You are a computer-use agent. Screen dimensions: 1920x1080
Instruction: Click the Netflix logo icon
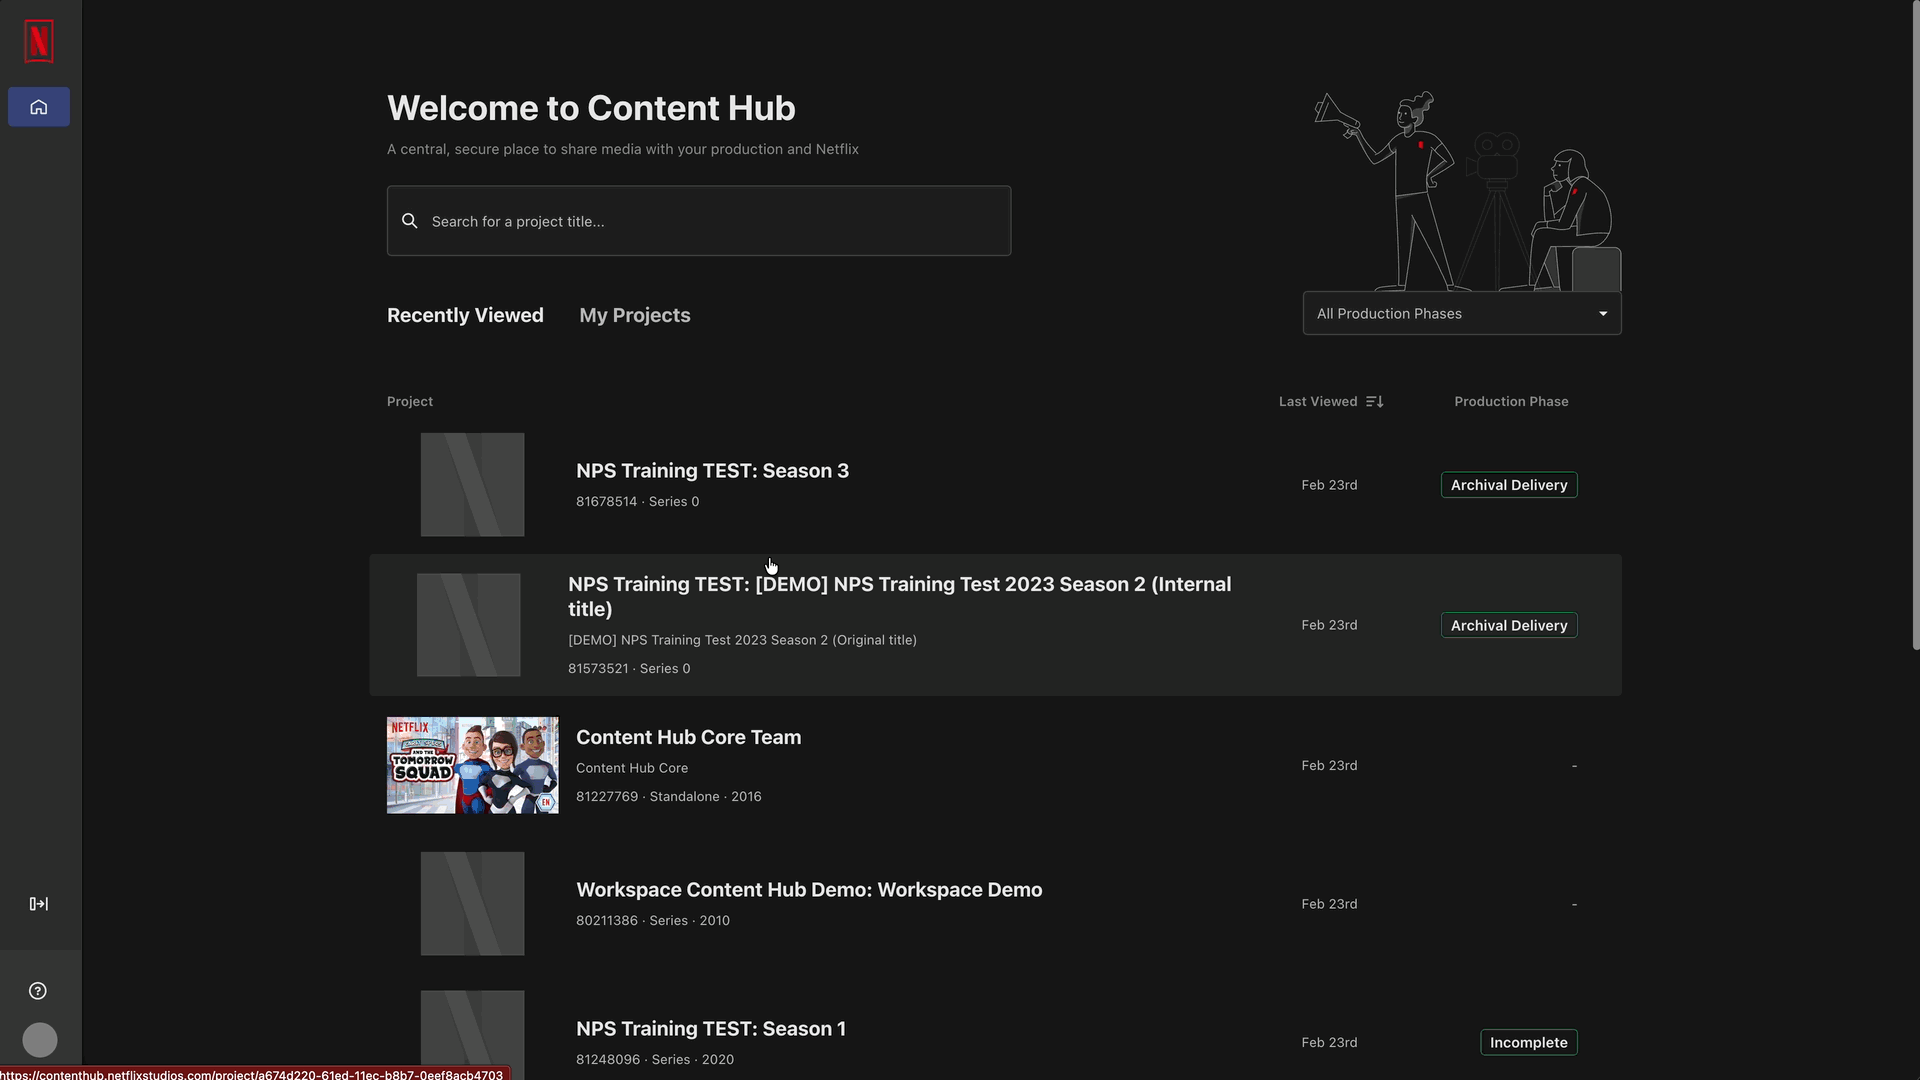pyautogui.click(x=39, y=41)
